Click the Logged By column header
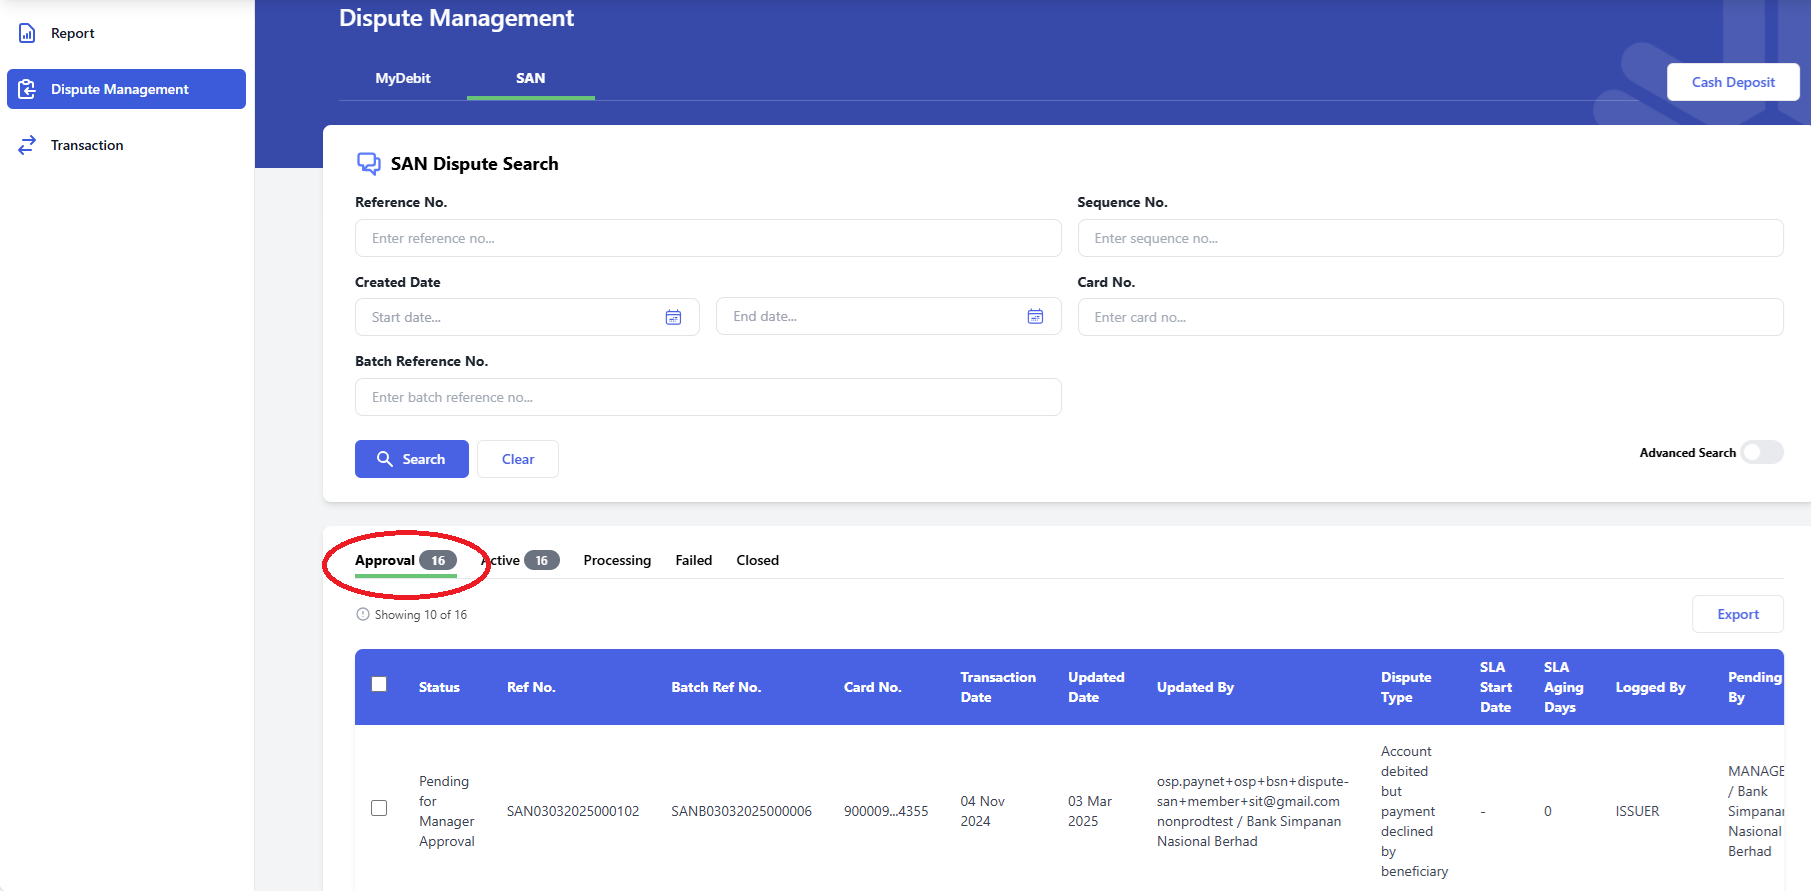1813x891 pixels. tap(1650, 687)
